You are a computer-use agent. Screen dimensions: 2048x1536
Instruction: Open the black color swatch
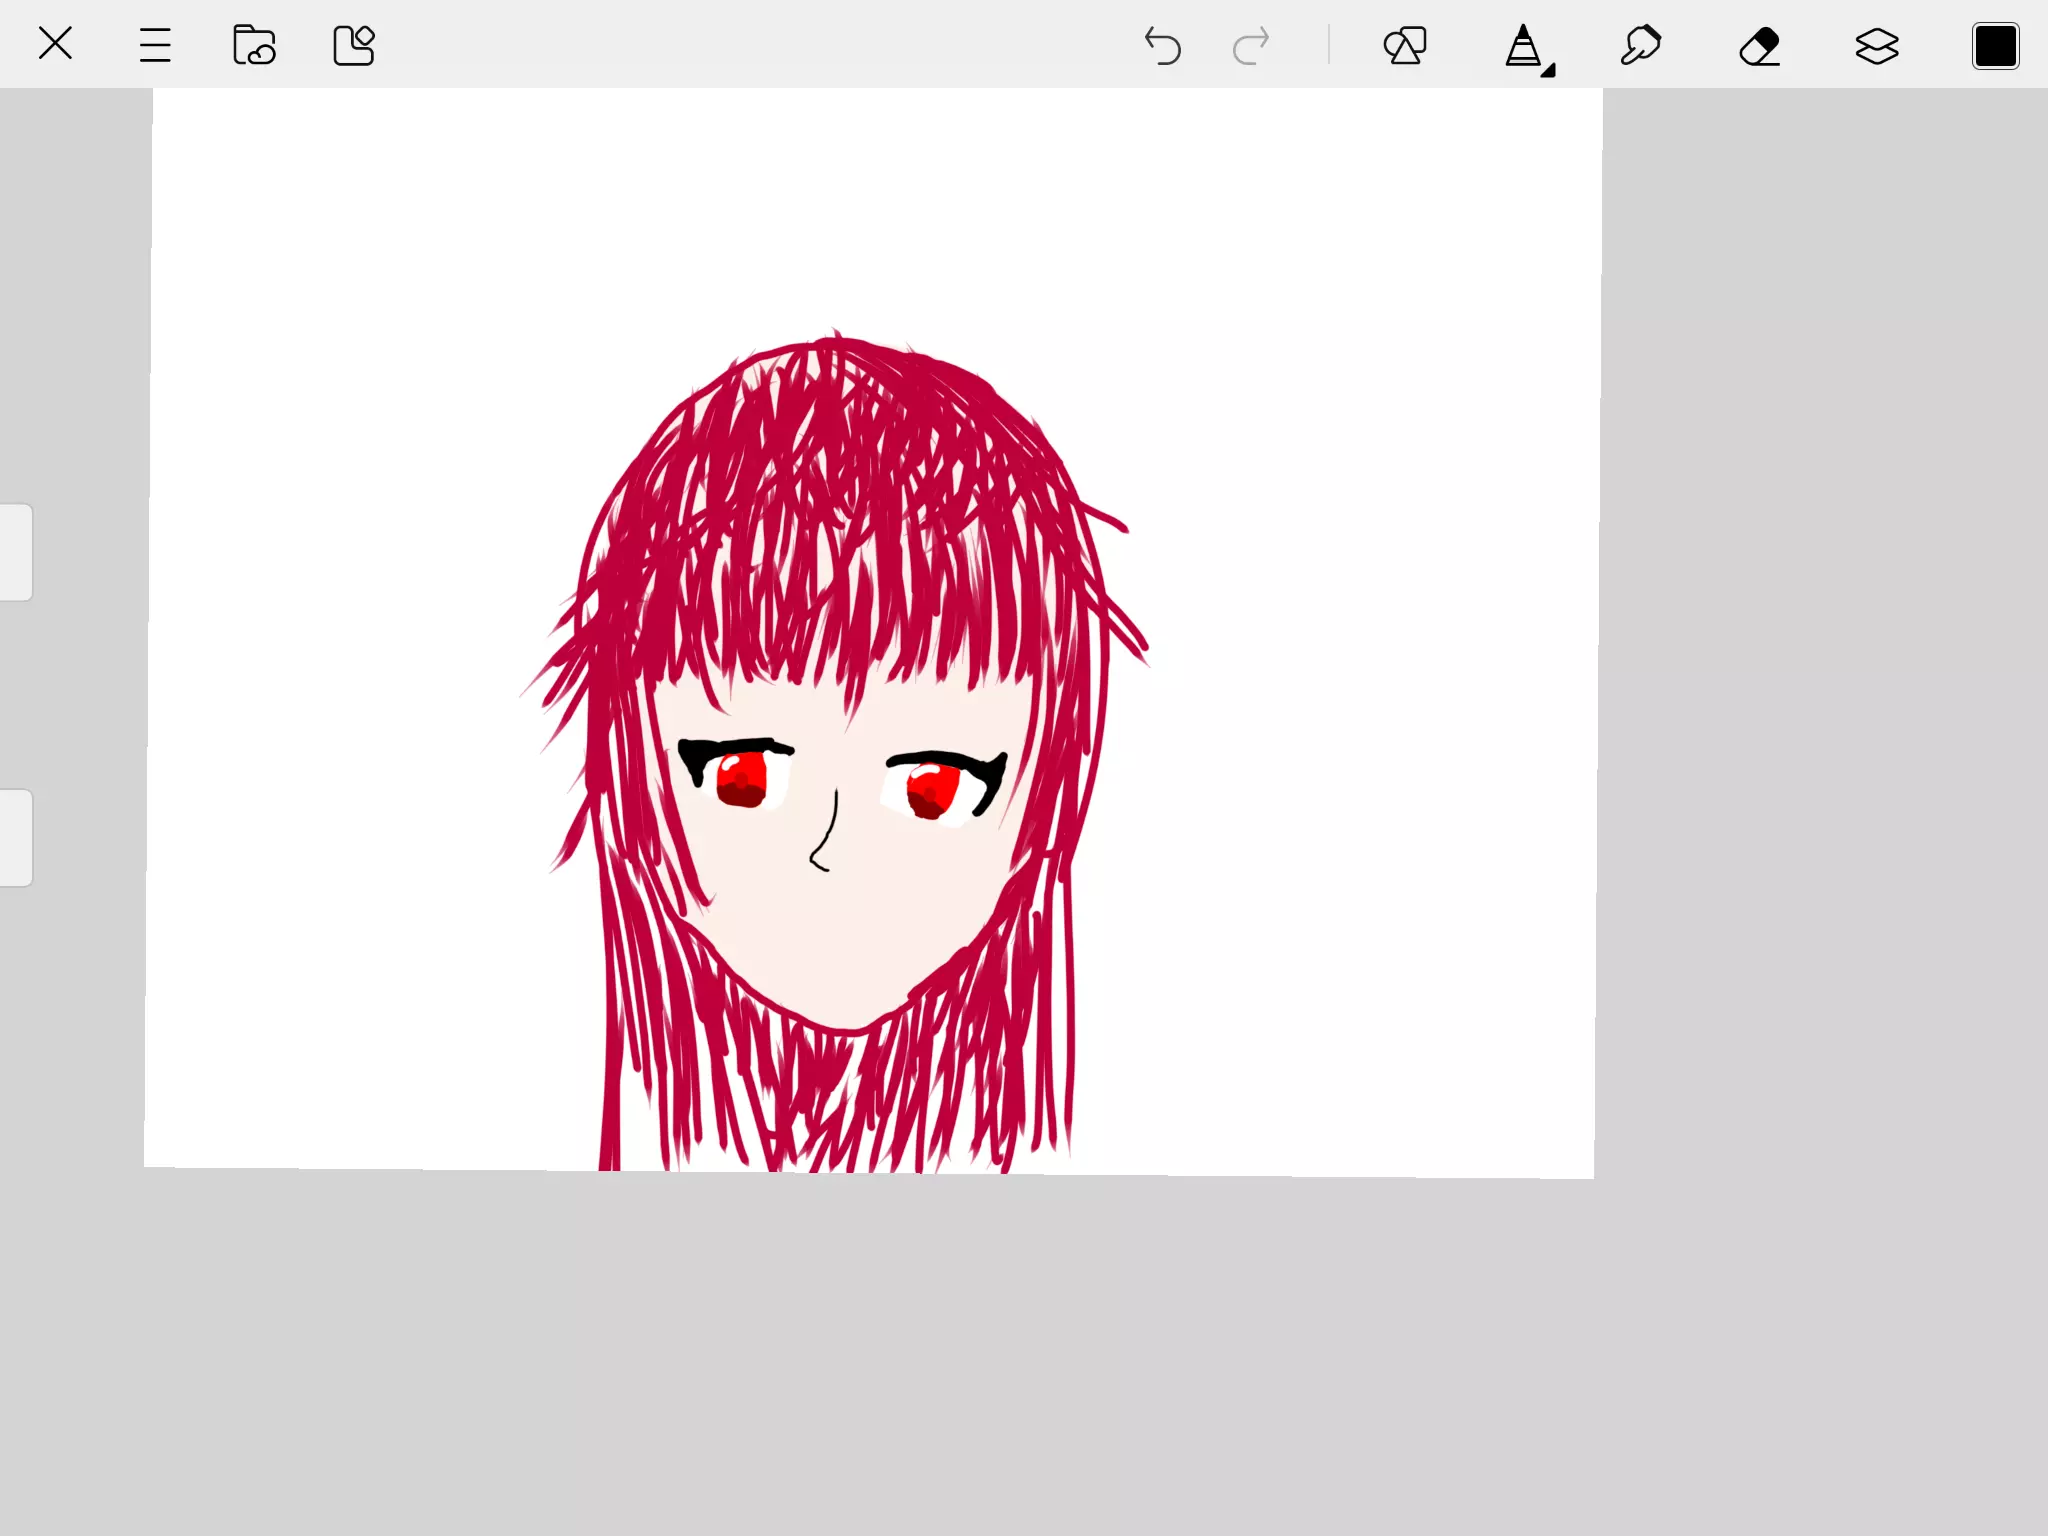(x=1995, y=46)
